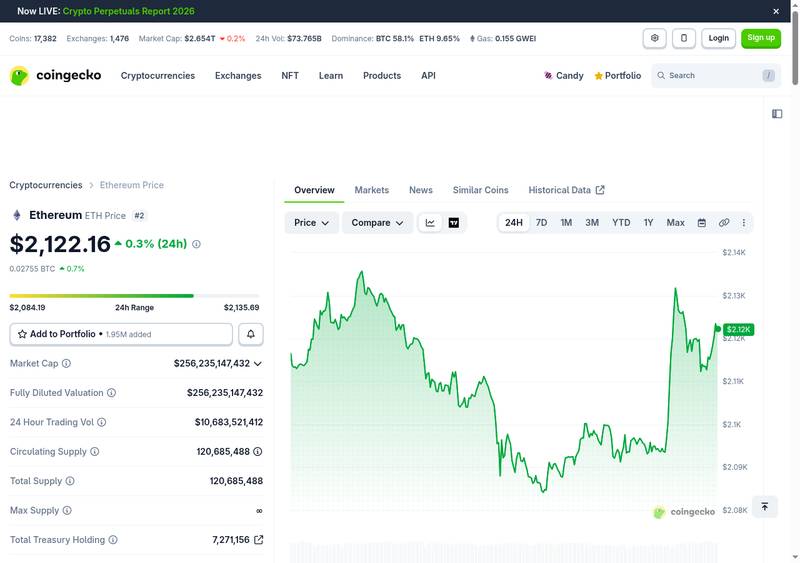Copy chart link icon
800x563 pixels.
(x=723, y=223)
